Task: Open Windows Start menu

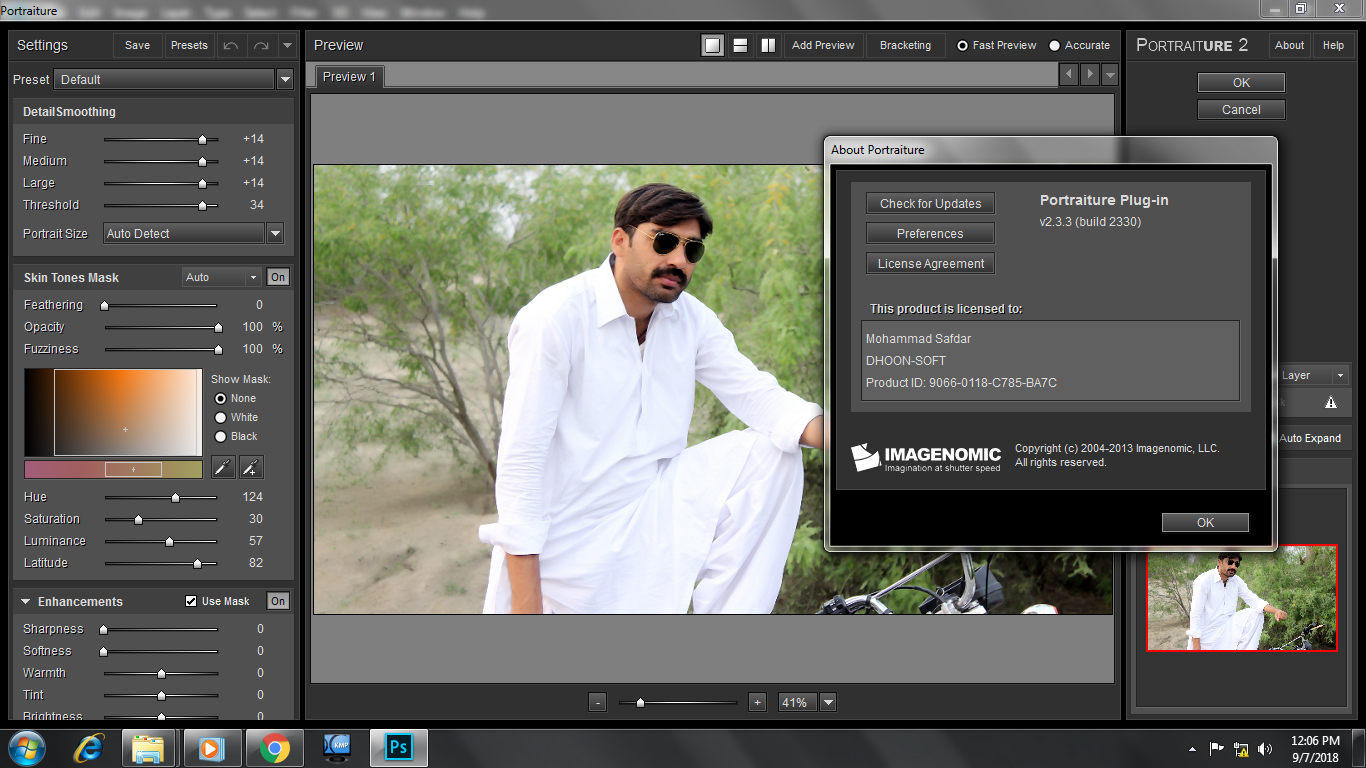Action: coord(25,748)
